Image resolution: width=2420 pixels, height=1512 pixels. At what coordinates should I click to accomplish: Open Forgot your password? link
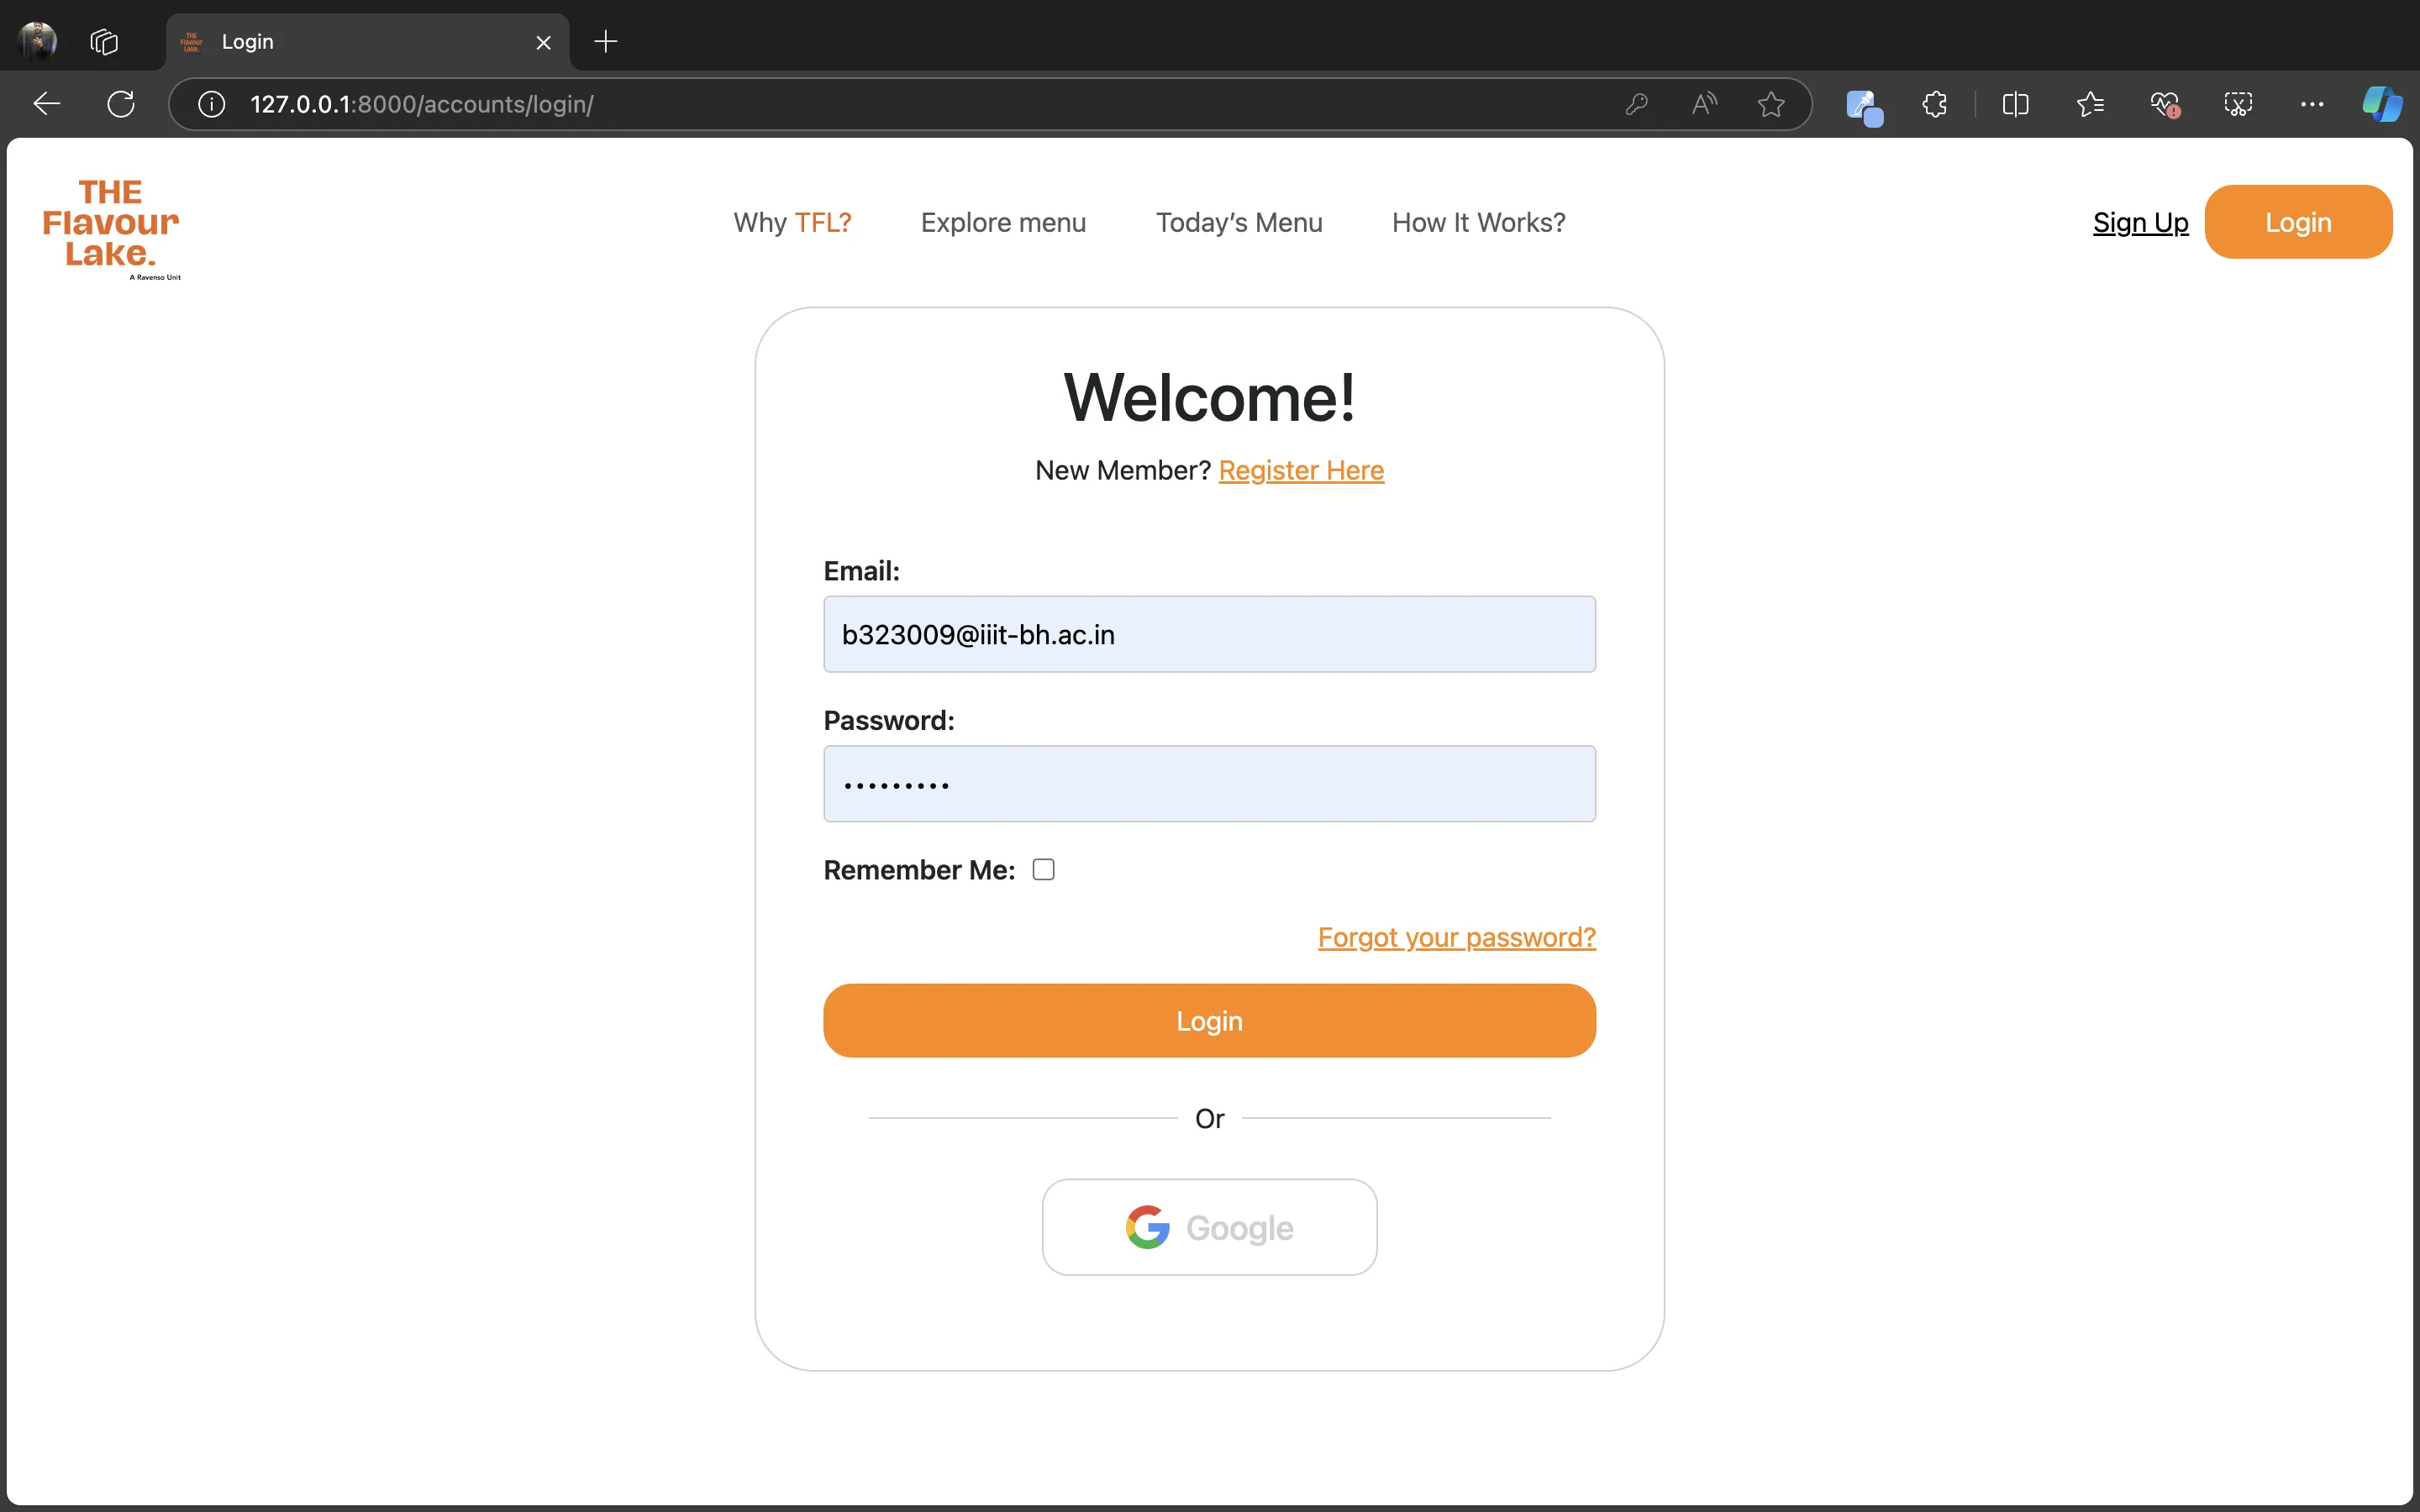[x=1456, y=937]
